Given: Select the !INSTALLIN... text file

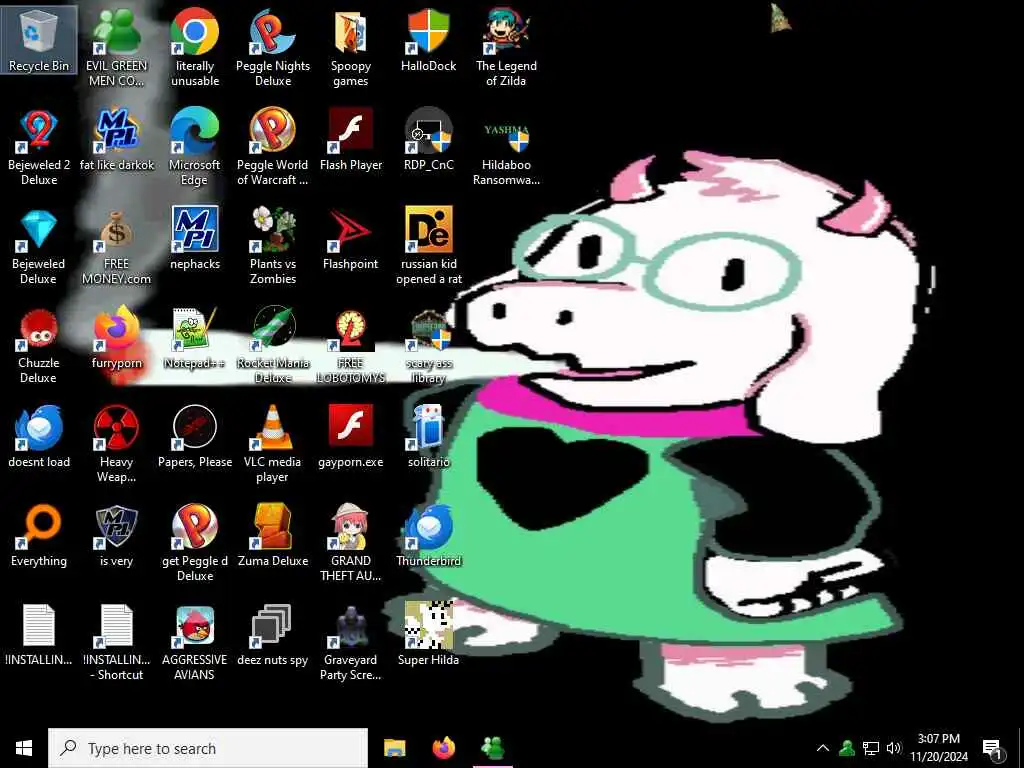Looking at the screenshot, I should (x=39, y=635).
